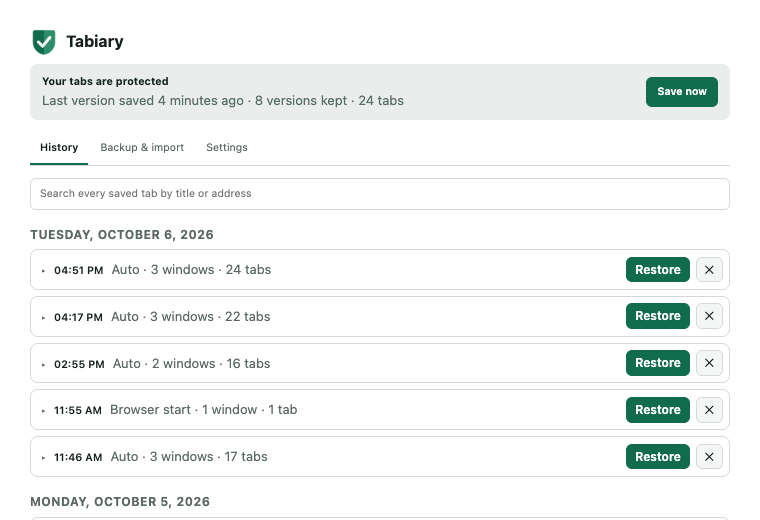Delete the 11:55 AM Browser start version
This screenshot has width=760, height=520.
tap(709, 410)
